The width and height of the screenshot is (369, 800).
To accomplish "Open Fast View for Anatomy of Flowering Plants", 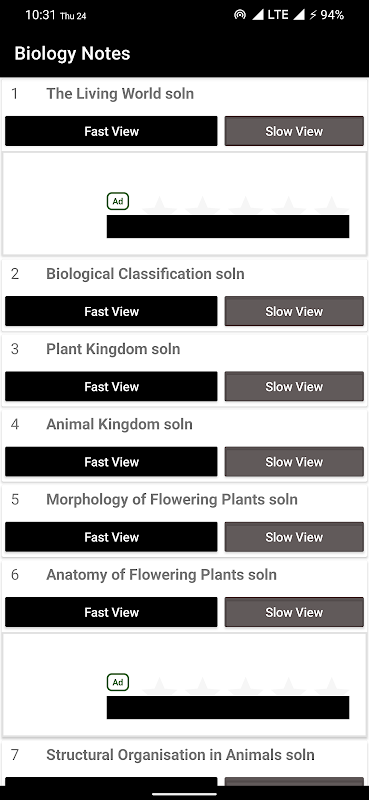I will pos(111,612).
